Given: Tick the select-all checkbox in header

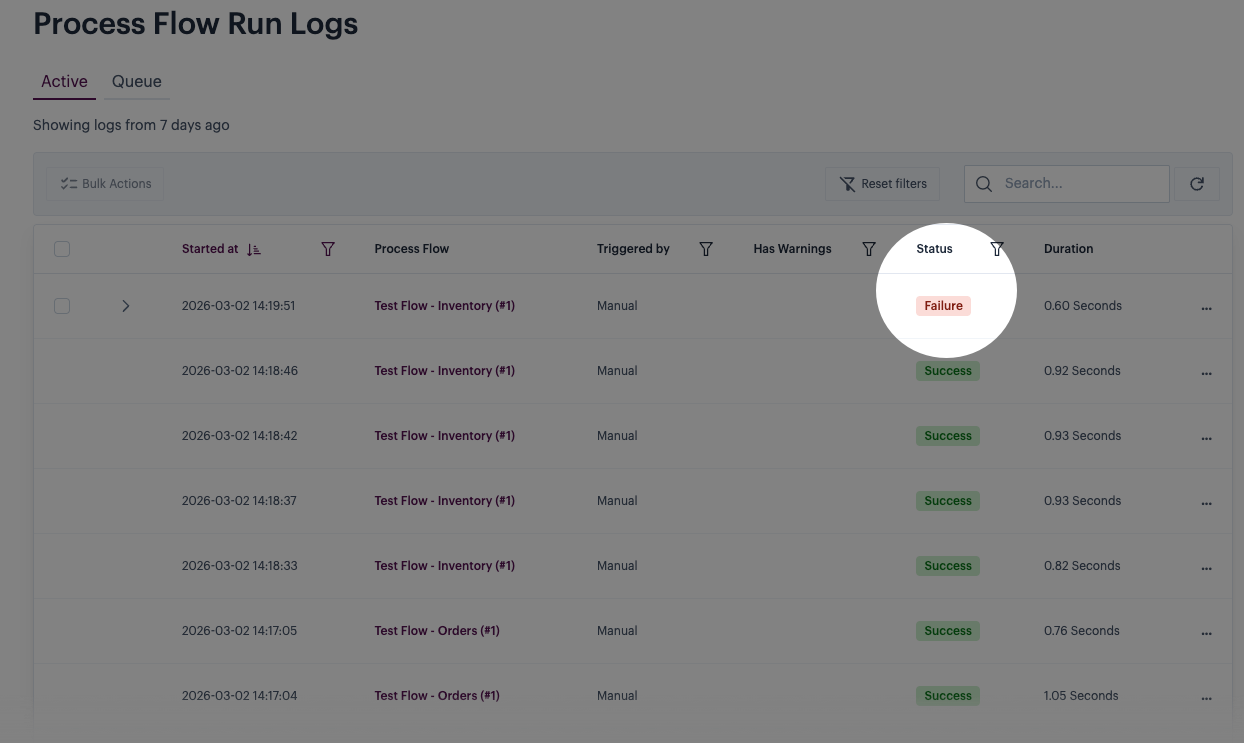Looking at the screenshot, I should [62, 249].
